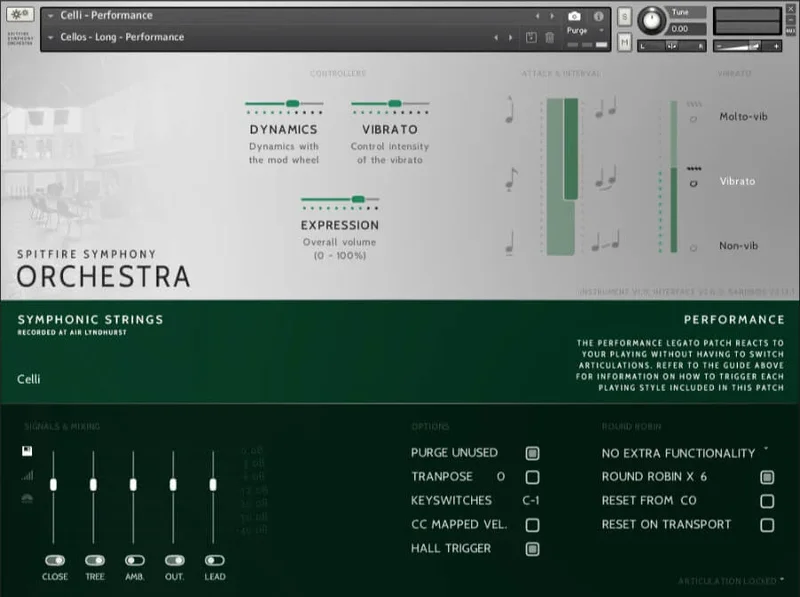The width and height of the screenshot is (800, 597).
Task: Select Non-vib vibrato mode
Action: (x=738, y=246)
